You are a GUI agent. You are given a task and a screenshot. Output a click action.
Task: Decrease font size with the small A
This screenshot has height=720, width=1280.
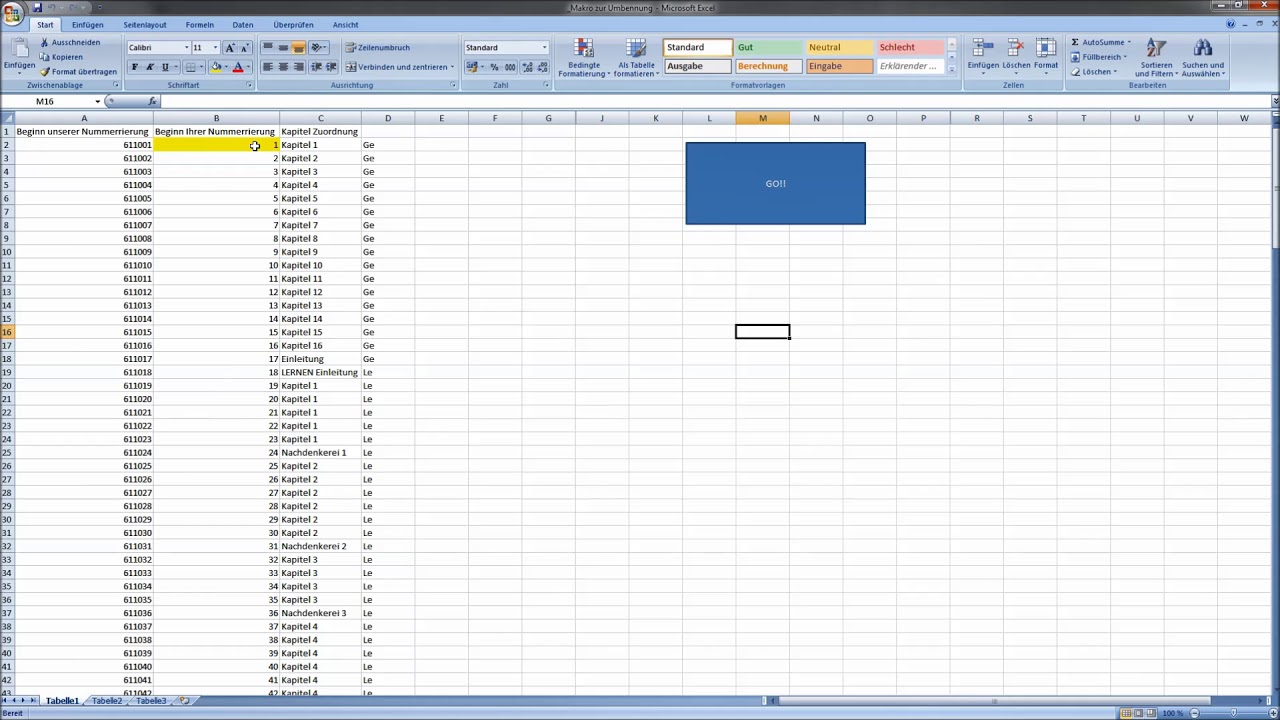244,48
